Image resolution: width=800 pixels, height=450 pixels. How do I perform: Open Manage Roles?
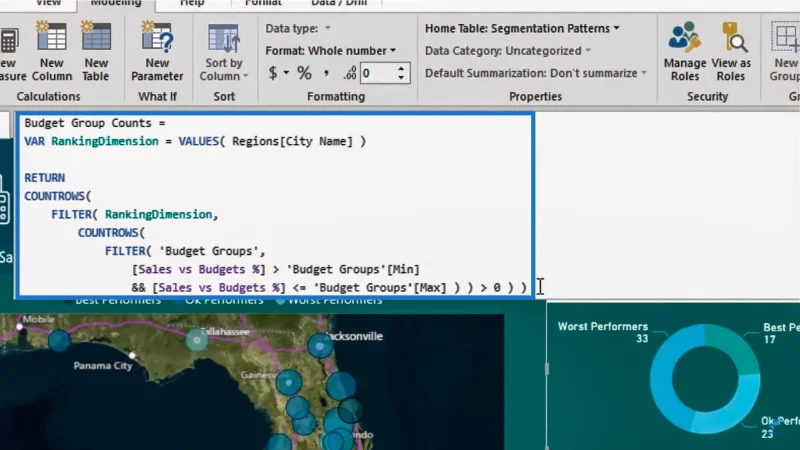(685, 51)
